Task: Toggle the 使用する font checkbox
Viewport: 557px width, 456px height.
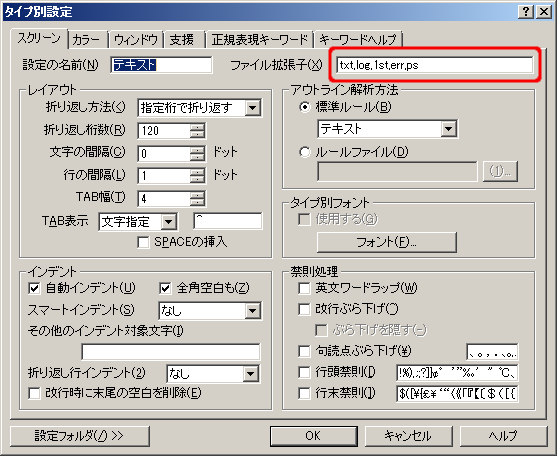Action: click(304, 219)
